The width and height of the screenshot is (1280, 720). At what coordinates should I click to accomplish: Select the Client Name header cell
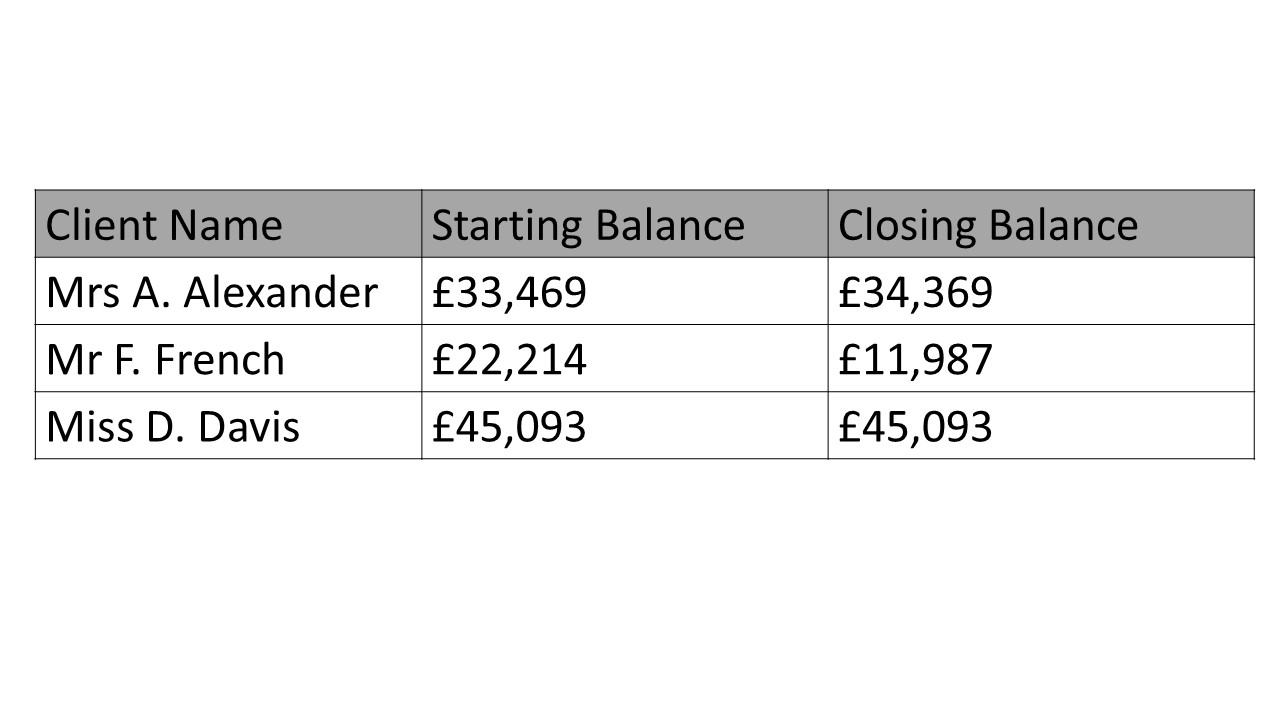[228, 223]
